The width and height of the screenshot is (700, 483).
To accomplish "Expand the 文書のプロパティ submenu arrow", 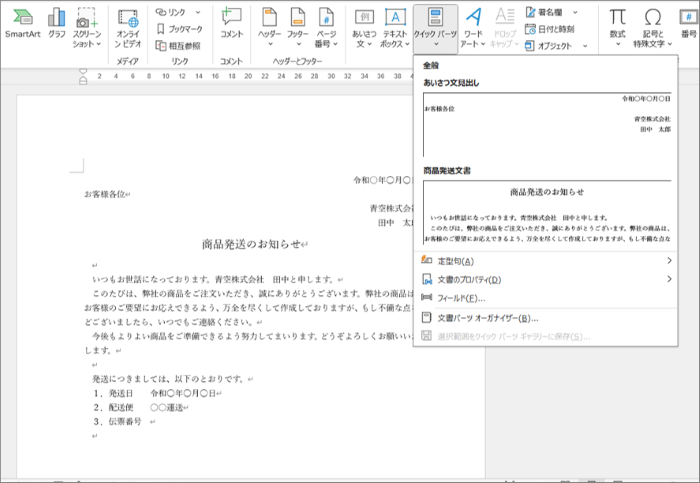I will point(669,279).
